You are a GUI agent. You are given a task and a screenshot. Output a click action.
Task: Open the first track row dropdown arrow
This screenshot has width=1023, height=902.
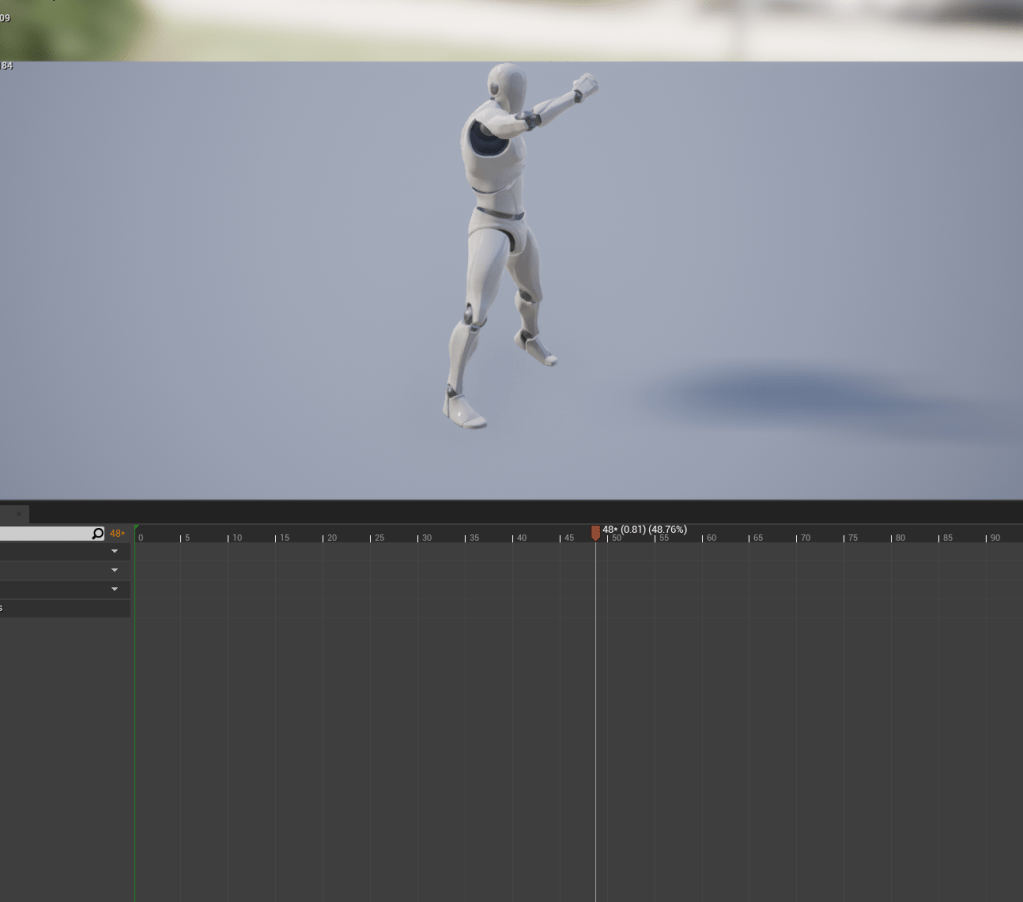pos(114,552)
